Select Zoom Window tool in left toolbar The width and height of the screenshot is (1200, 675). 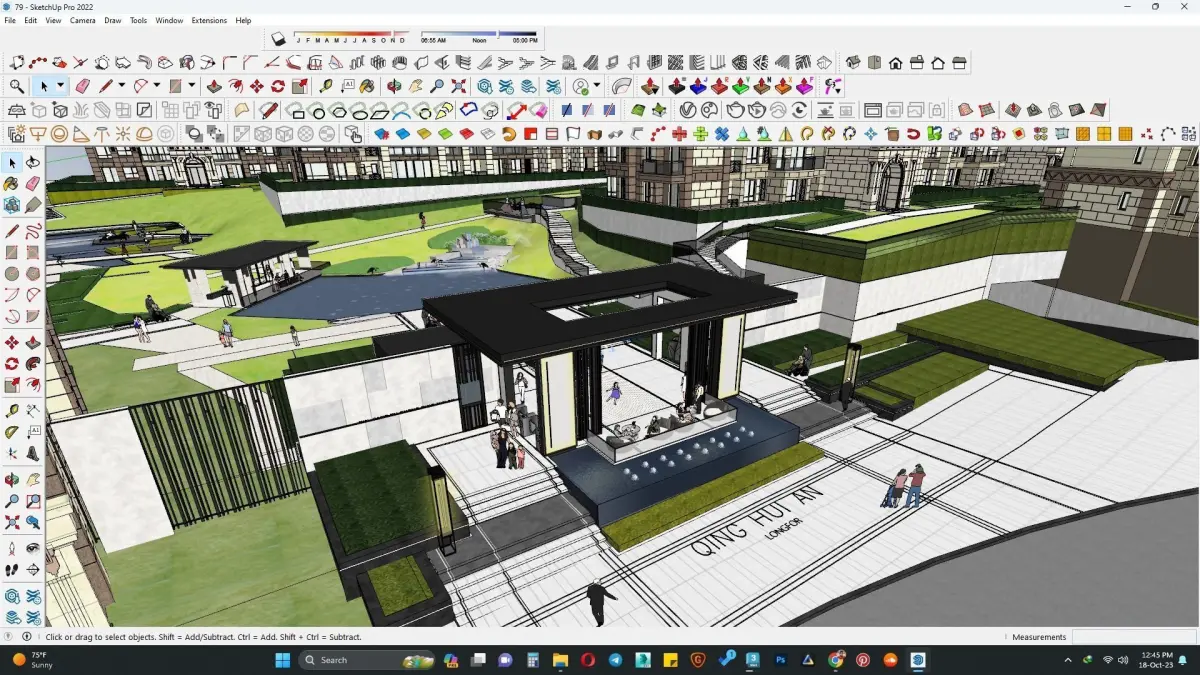pyautogui.click(x=33, y=501)
